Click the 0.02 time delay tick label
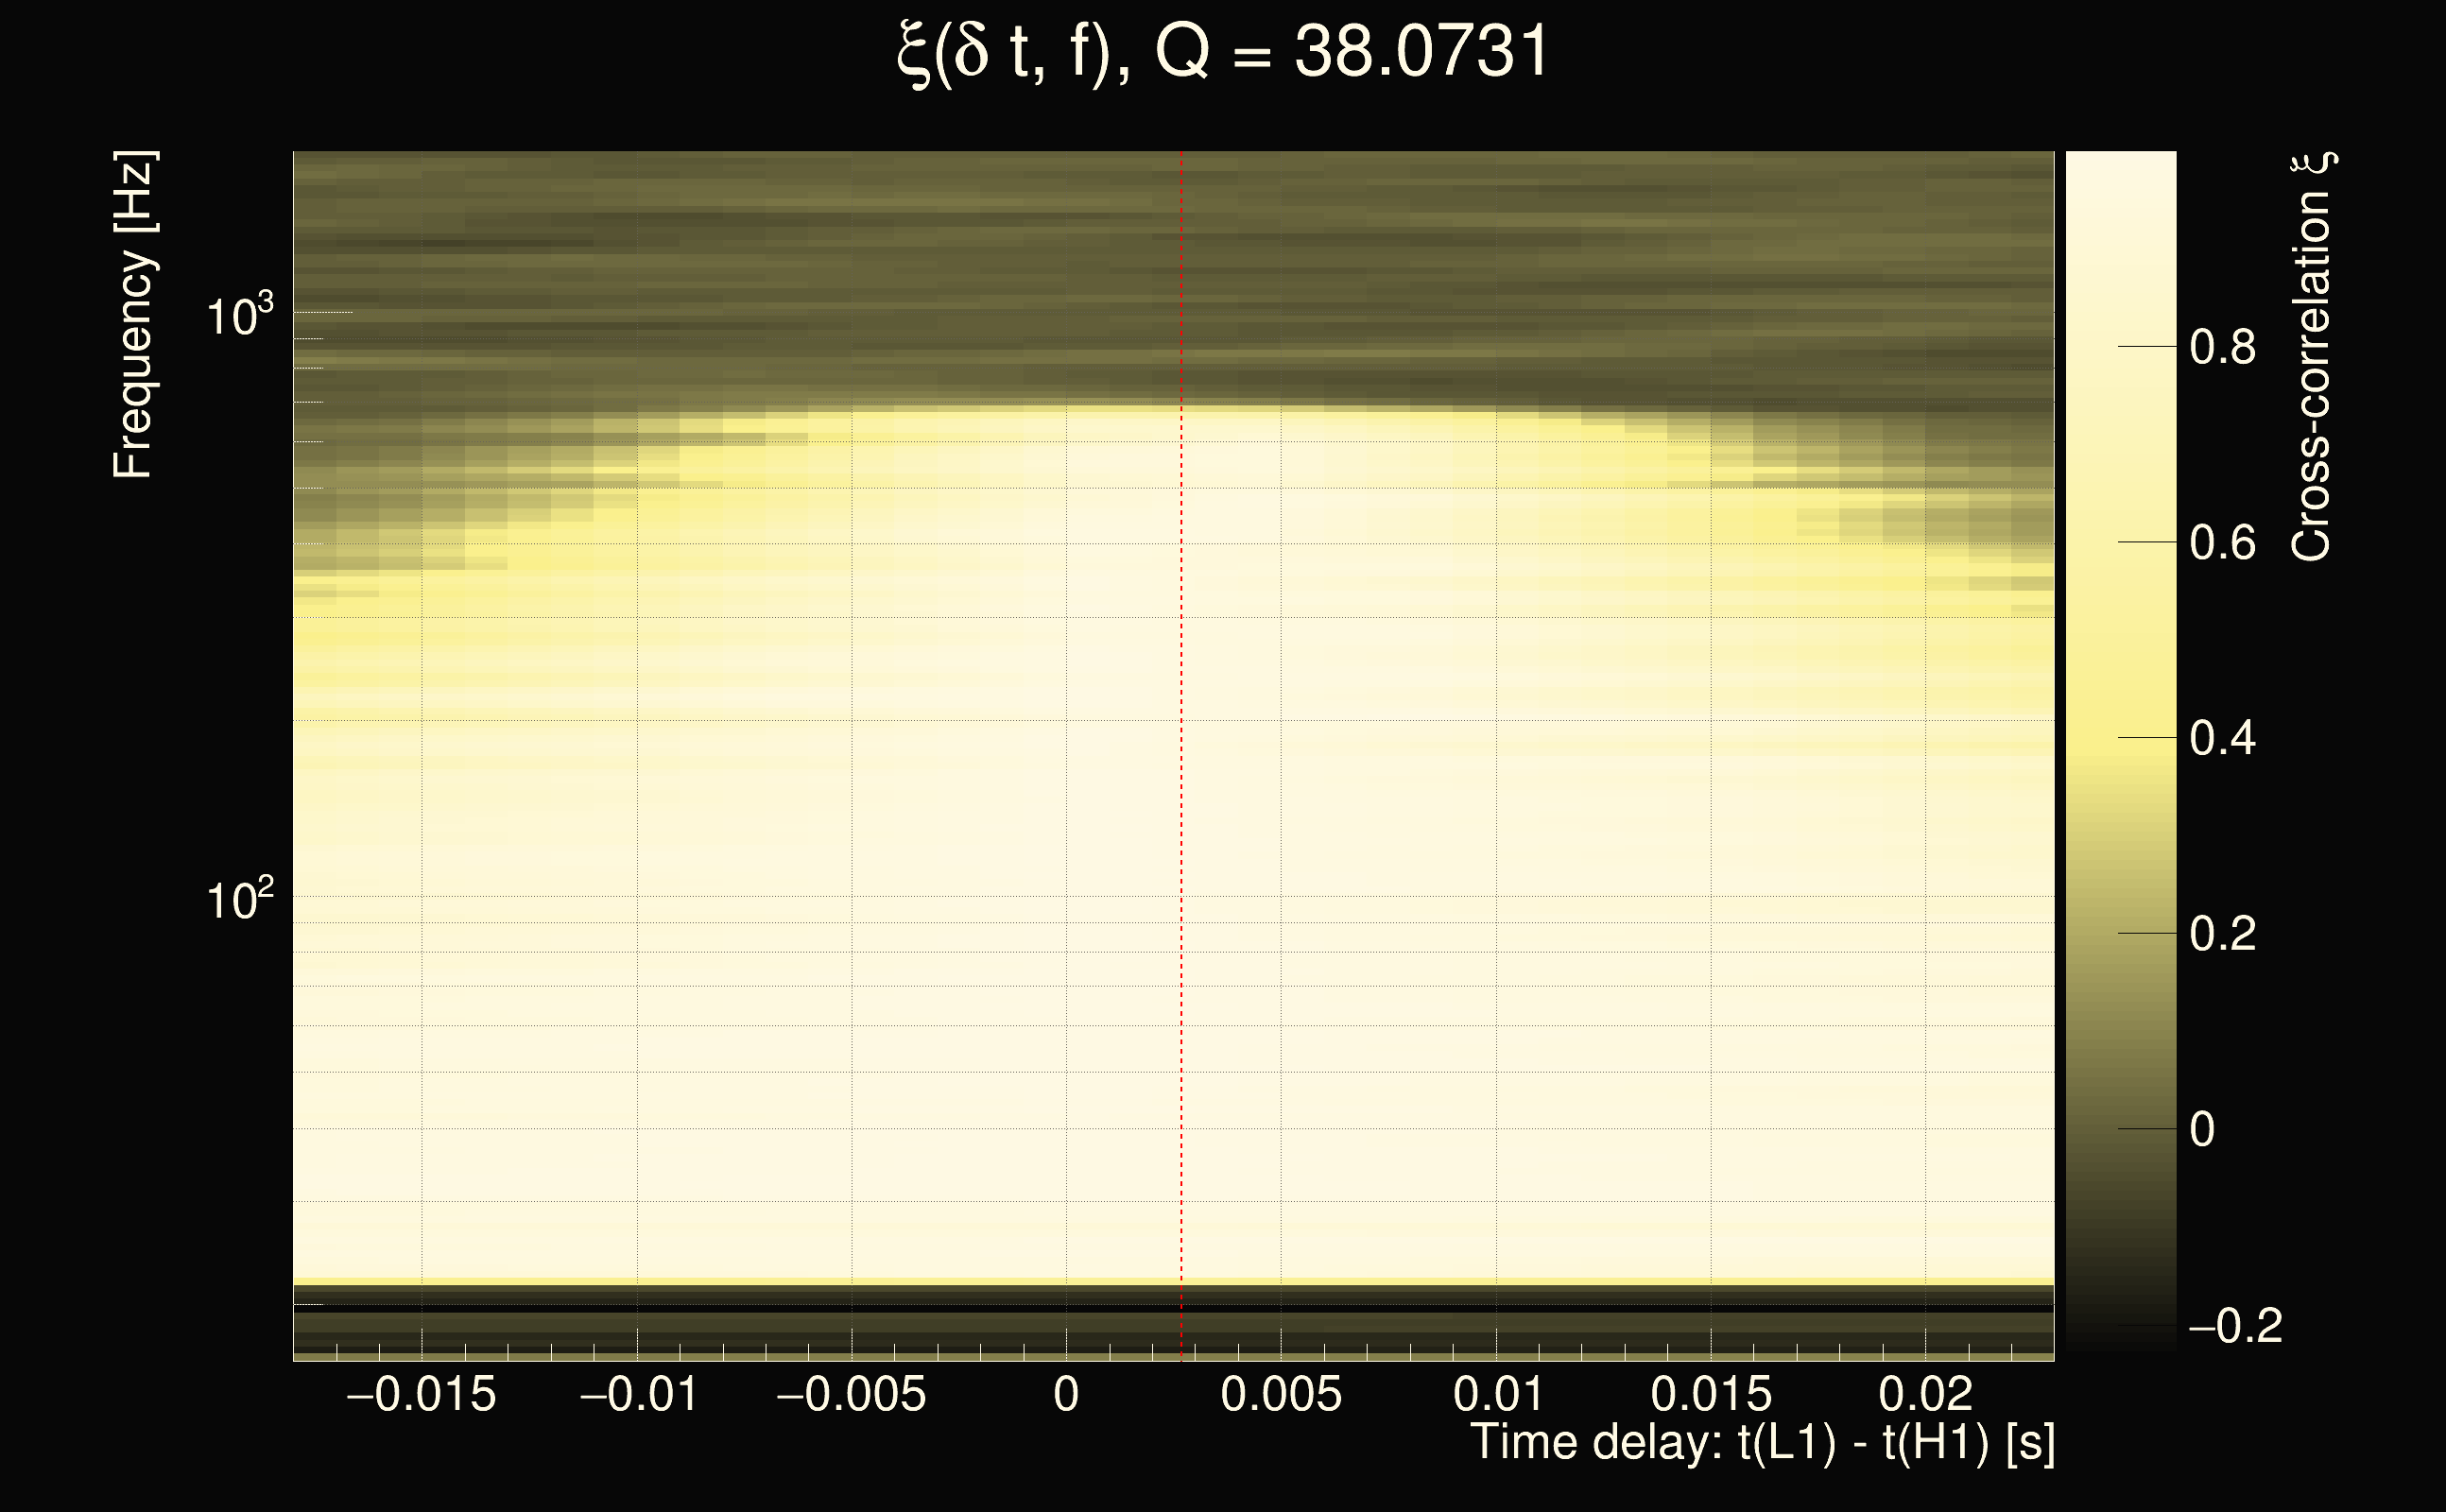 click(1925, 1395)
